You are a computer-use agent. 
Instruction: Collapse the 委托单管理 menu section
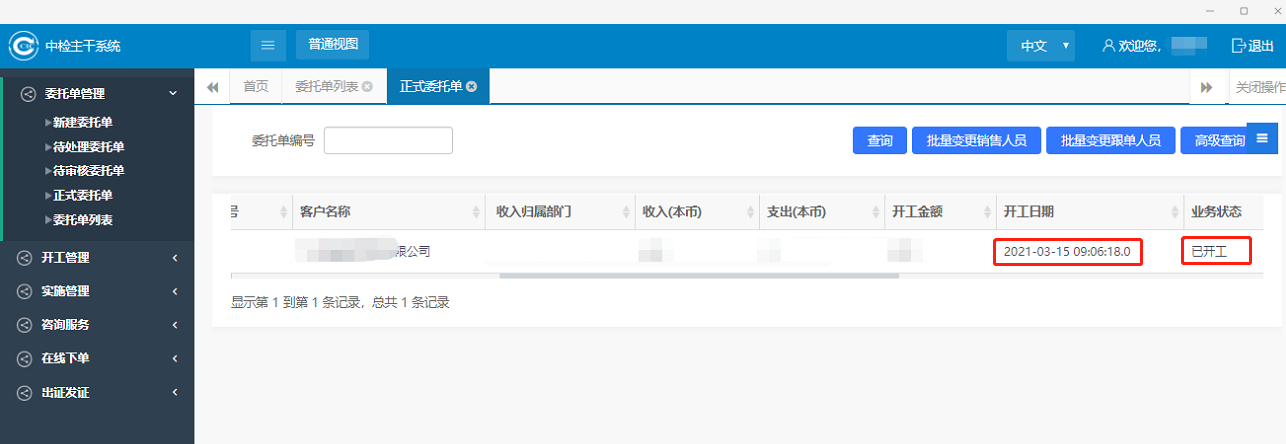pos(97,94)
